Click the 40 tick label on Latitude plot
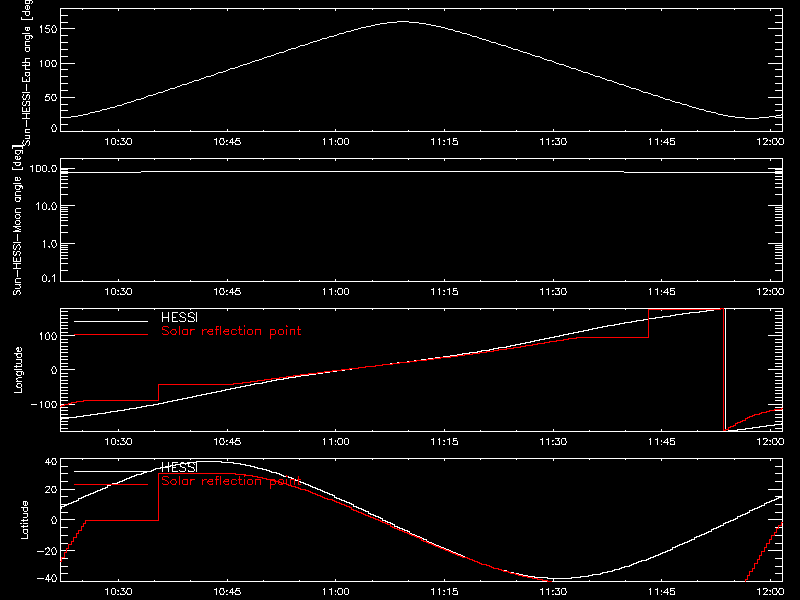This screenshot has height=600, width=800. tap(51, 462)
